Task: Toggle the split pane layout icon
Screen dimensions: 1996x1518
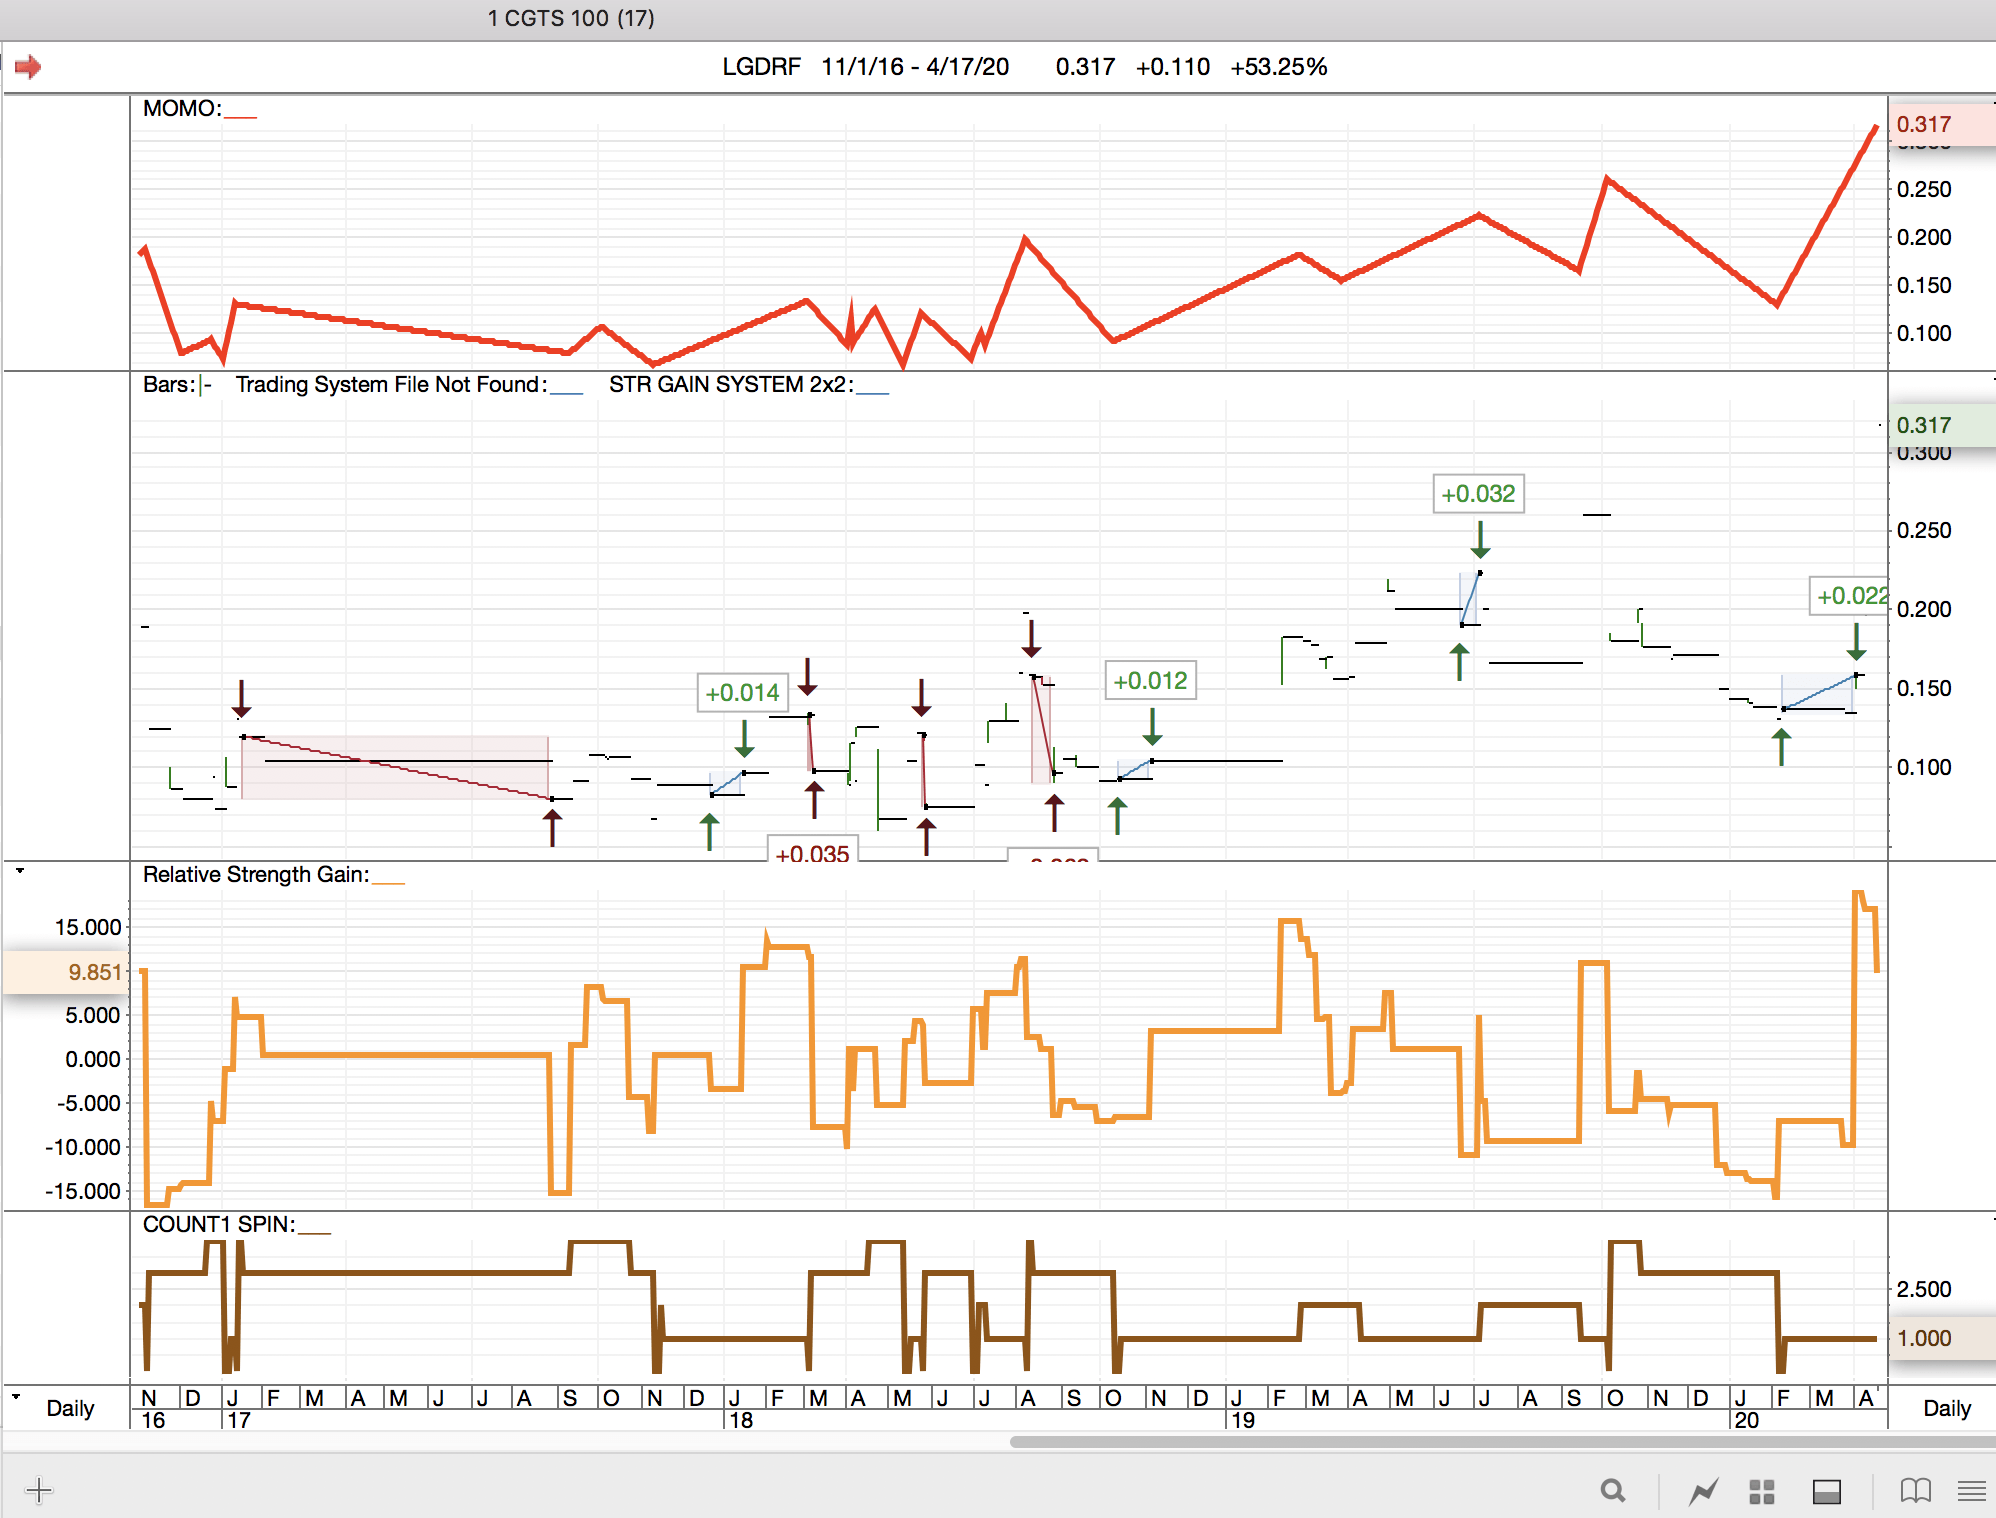Action: click(1826, 1492)
